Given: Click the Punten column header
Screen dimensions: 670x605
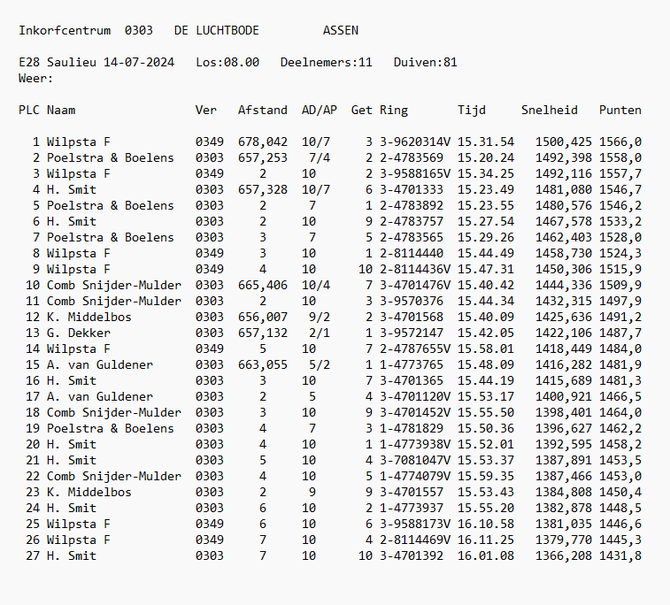Looking at the screenshot, I should 620,110.
